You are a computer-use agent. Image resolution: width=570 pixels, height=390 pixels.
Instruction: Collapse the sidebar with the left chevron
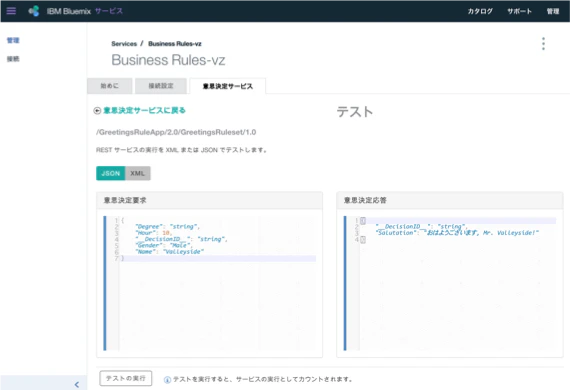[76, 384]
